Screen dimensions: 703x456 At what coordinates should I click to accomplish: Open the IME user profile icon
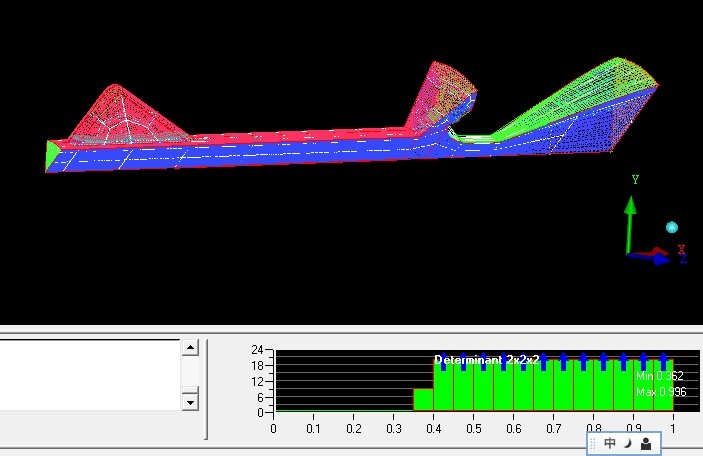pos(646,443)
